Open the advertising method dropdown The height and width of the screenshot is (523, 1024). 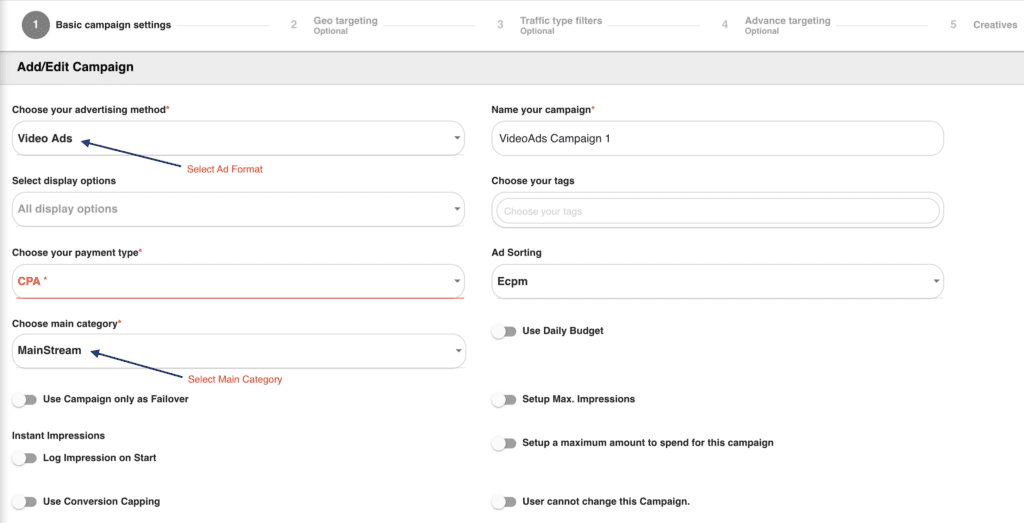tap(238, 138)
